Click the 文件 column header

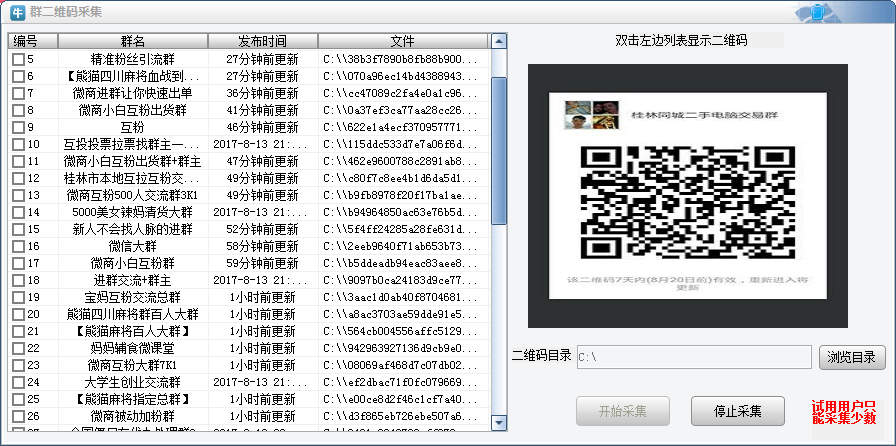click(403, 41)
